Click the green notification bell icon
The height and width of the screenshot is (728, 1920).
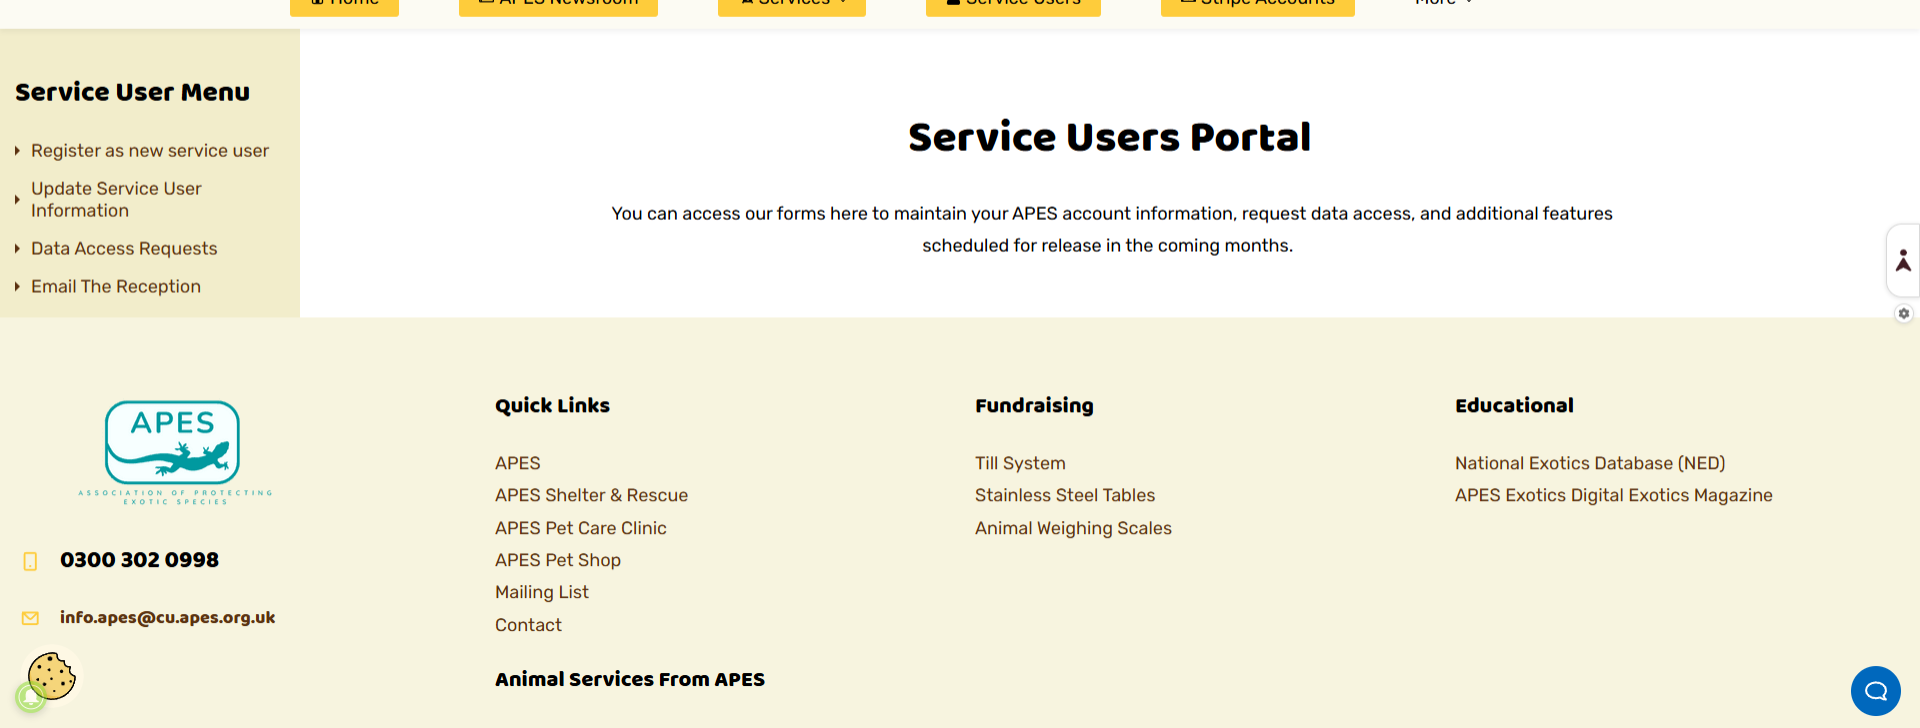[30, 697]
